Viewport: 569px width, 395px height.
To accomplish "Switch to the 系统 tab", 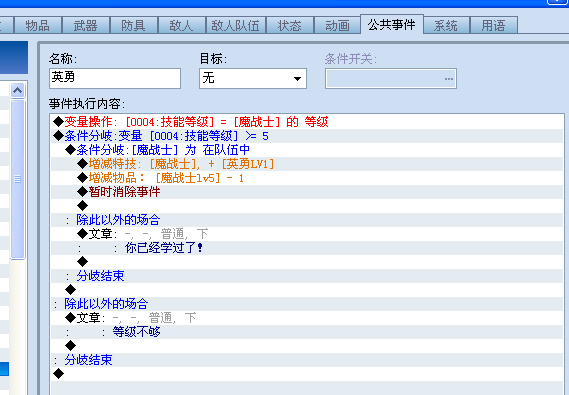I will [x=446, y=25].
